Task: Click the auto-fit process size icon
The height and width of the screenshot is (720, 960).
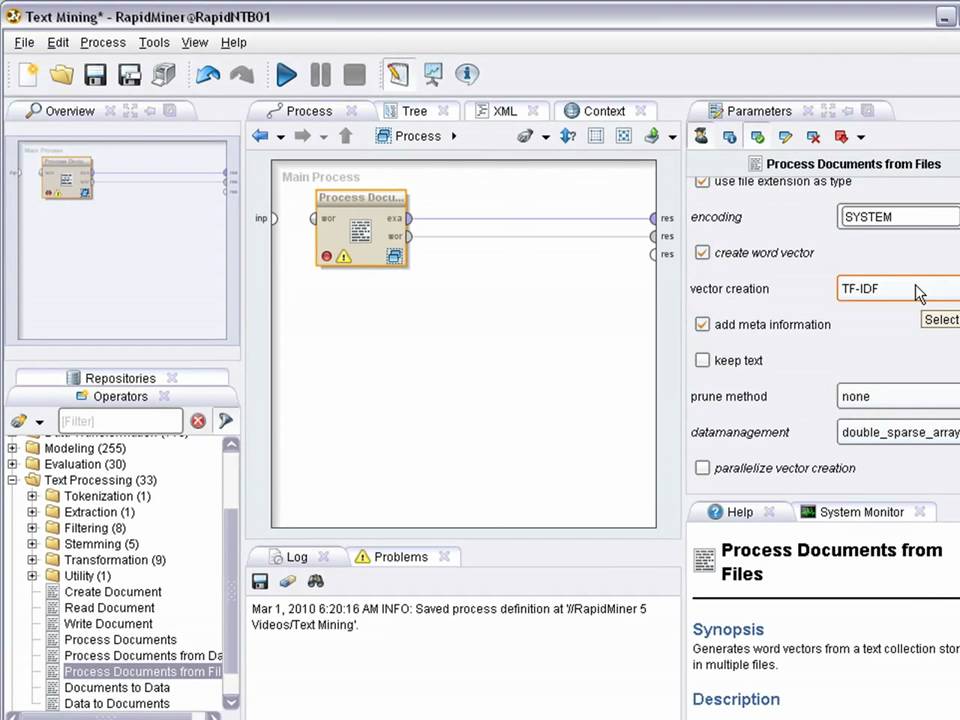Action: coord(623,136)
